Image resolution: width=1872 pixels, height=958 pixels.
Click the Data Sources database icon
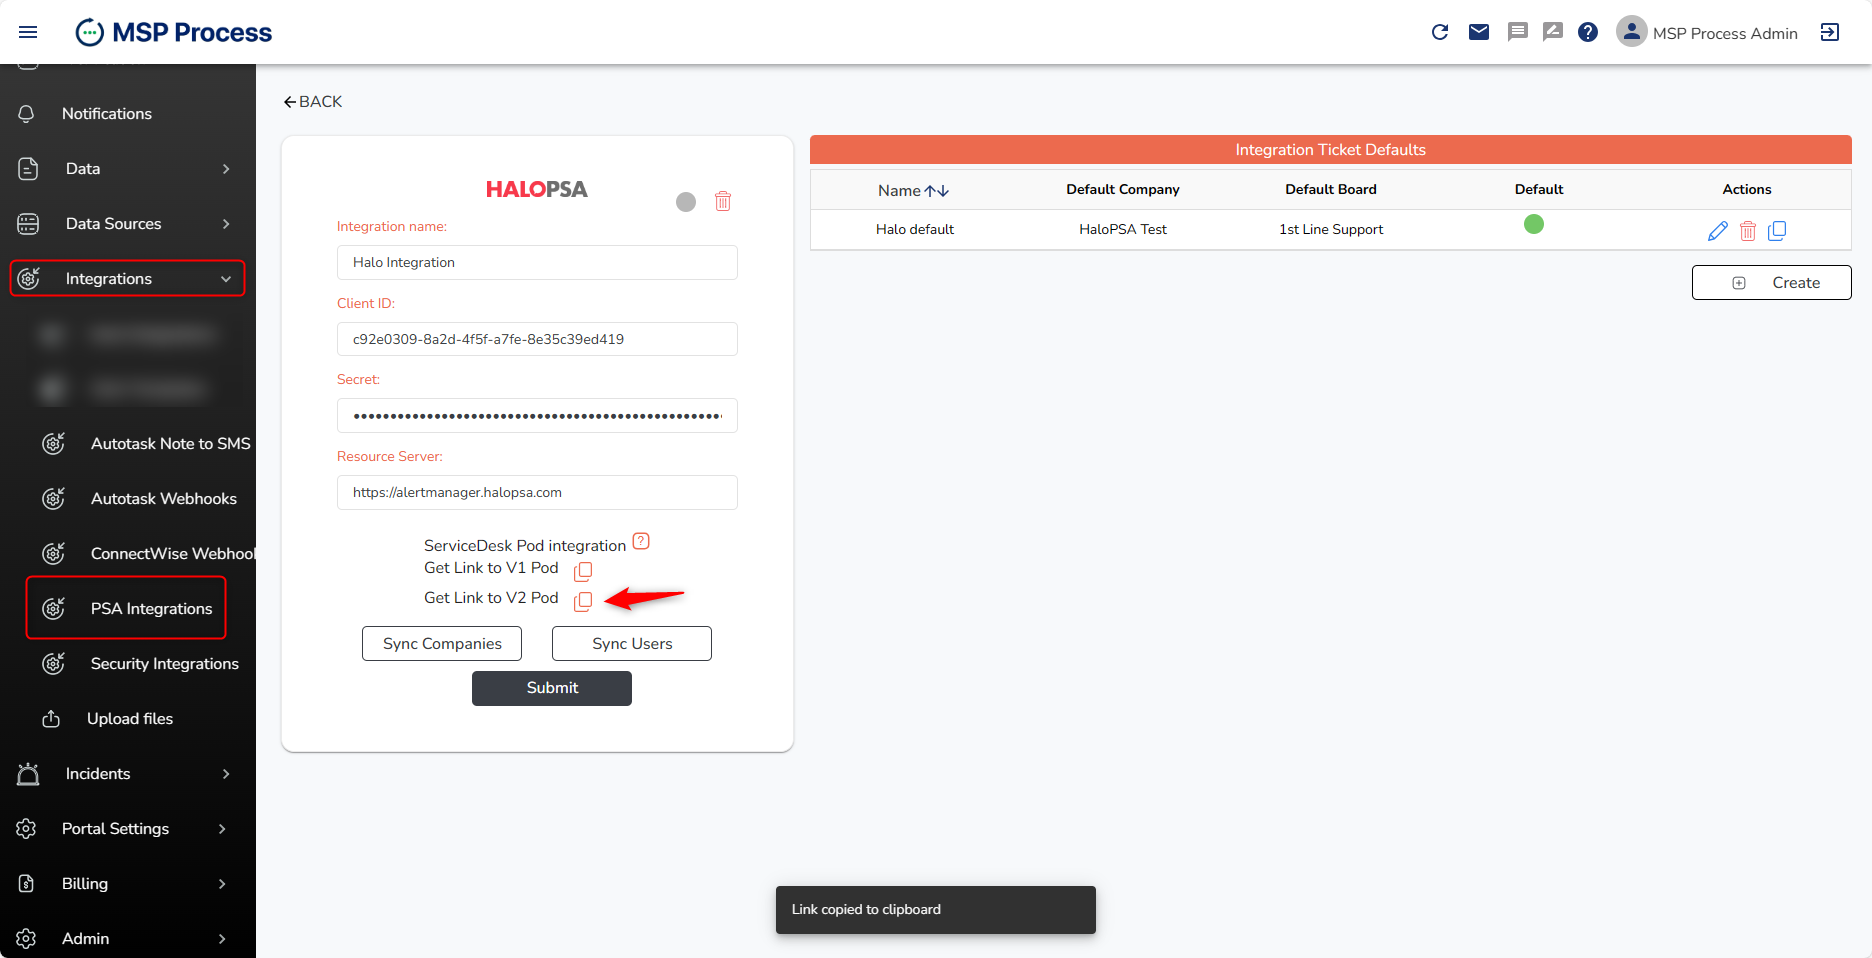(x=28, y=224)
